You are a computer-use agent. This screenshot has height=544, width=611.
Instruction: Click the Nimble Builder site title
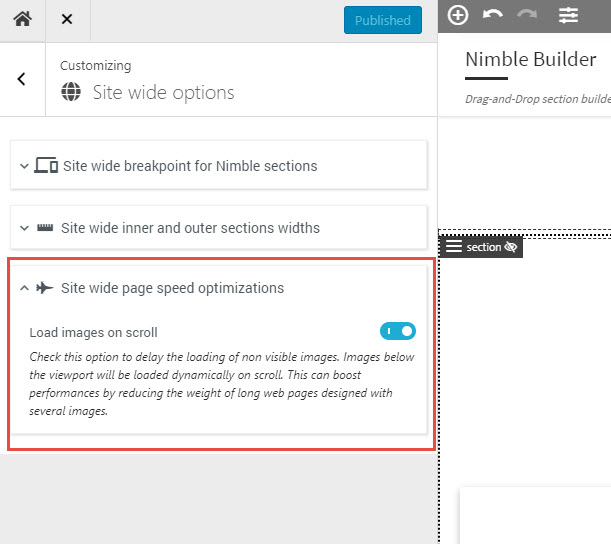pyautogui.click(x=531, y=59)
